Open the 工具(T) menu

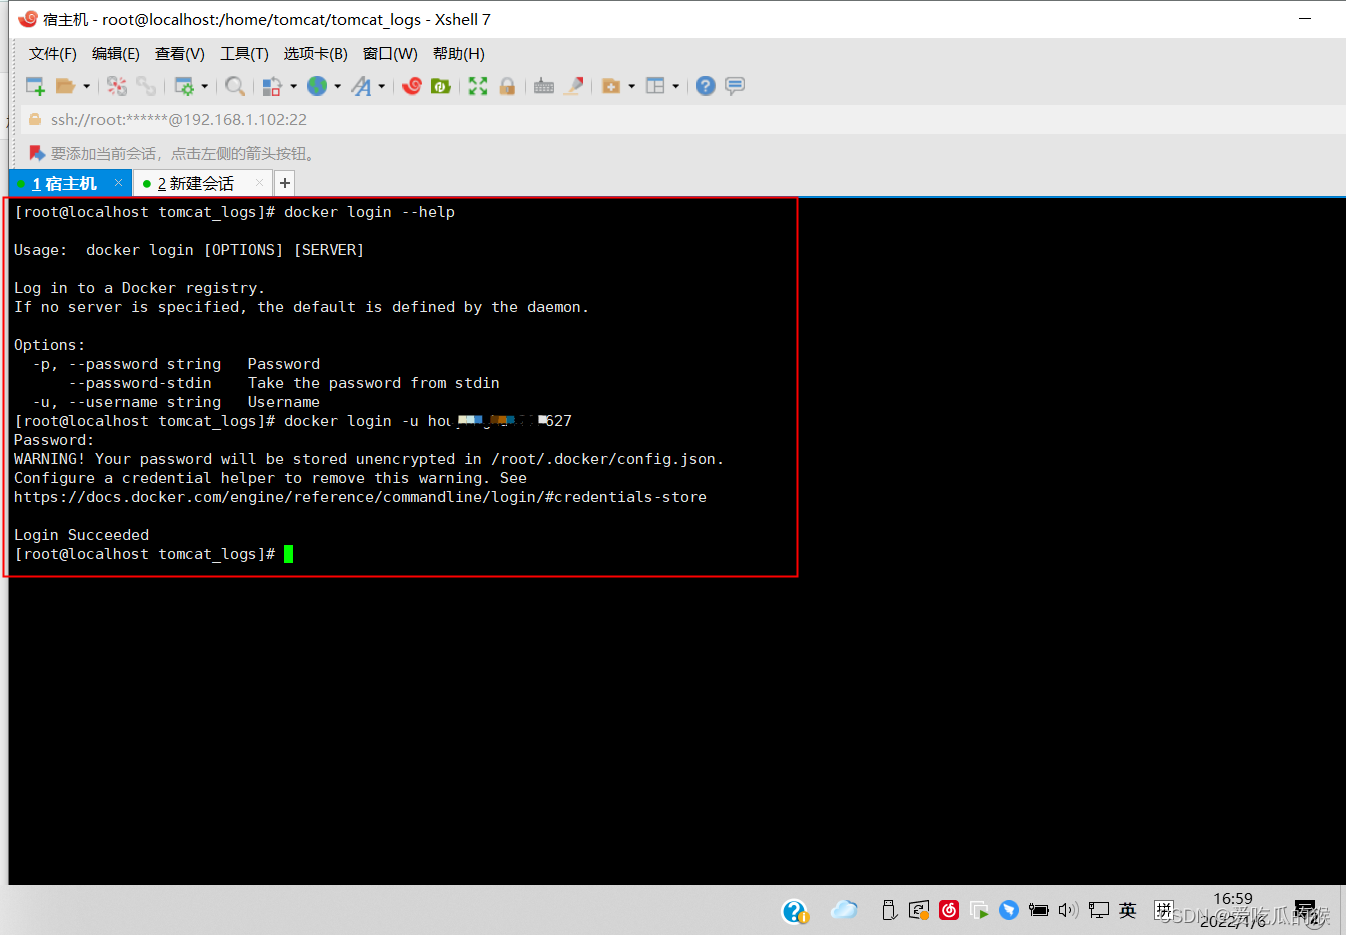(x=244, y=54)
